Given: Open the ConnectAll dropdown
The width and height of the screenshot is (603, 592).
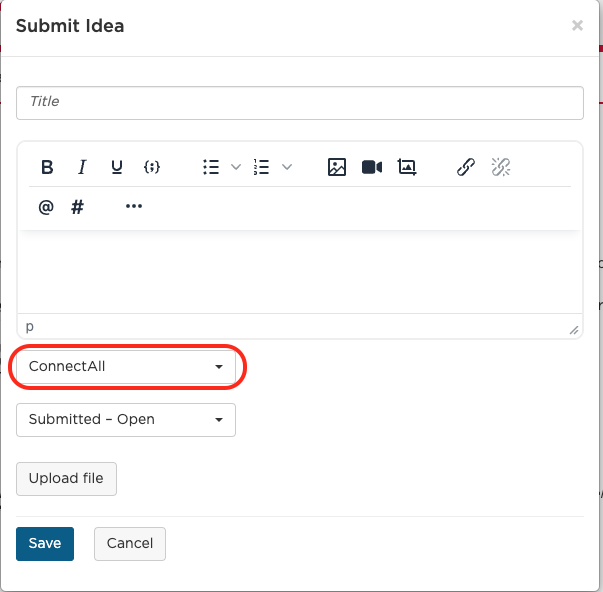Looking at the screenshot, I should point(126,366).
